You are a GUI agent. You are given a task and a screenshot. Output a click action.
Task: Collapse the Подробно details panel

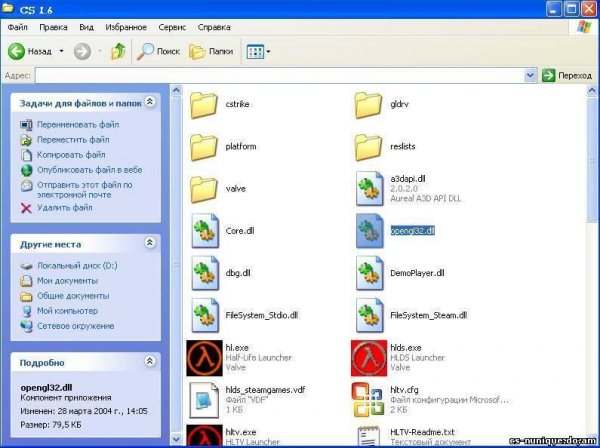150,361
